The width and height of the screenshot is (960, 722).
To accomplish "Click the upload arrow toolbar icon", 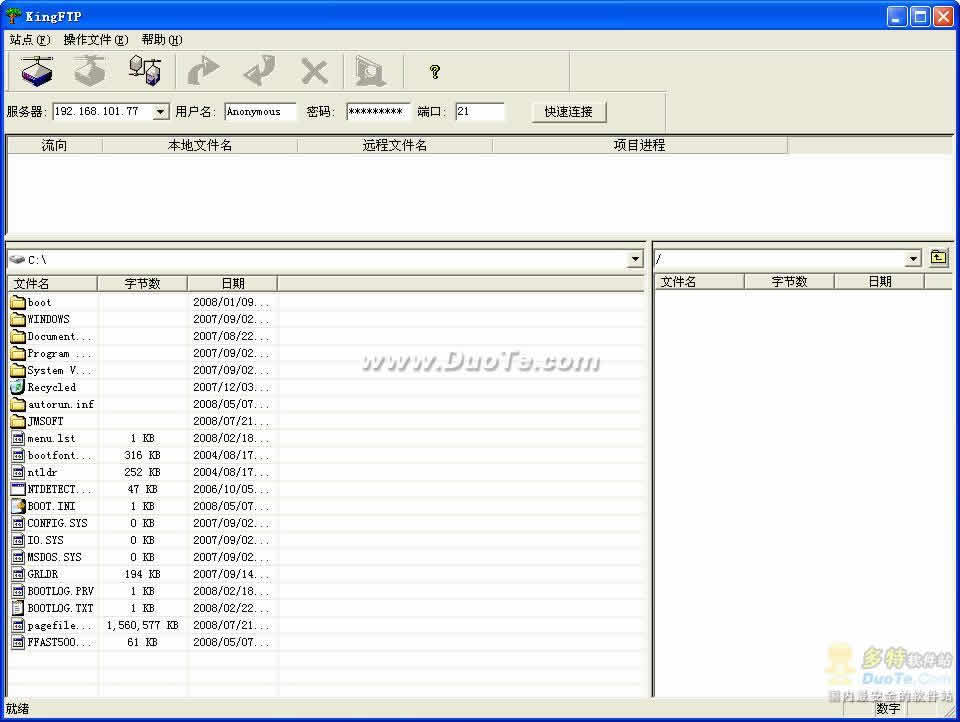I will (203, 71).
